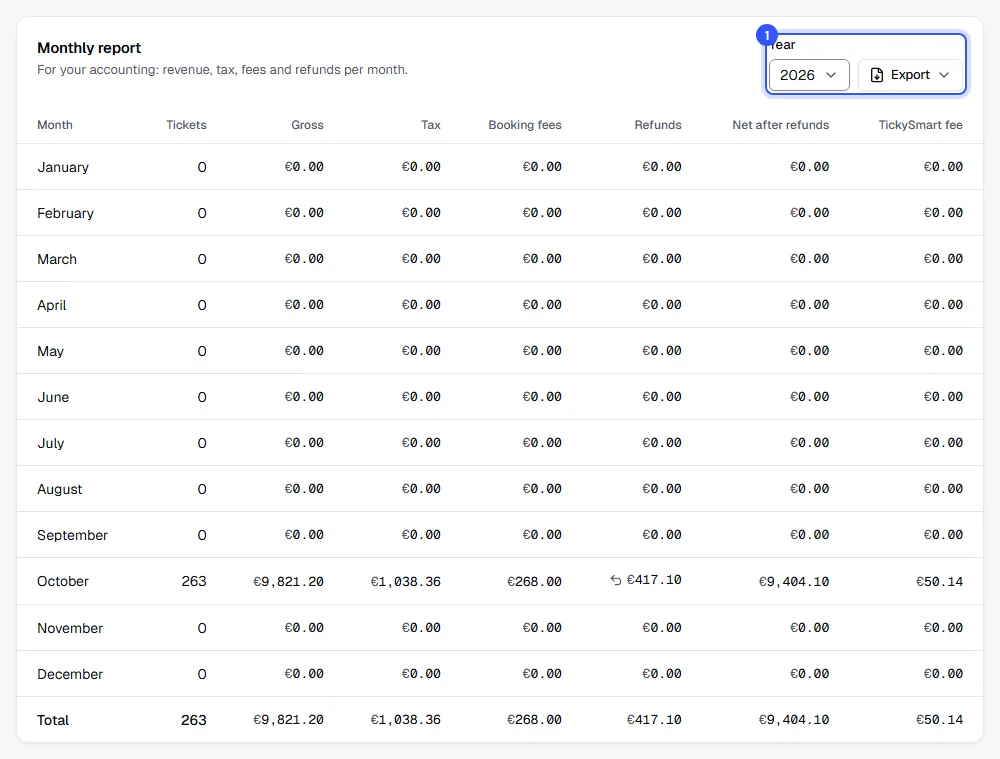Click October tax €1,038.36
This screenshot has height=759, width=1000.
tap(406, 581)
